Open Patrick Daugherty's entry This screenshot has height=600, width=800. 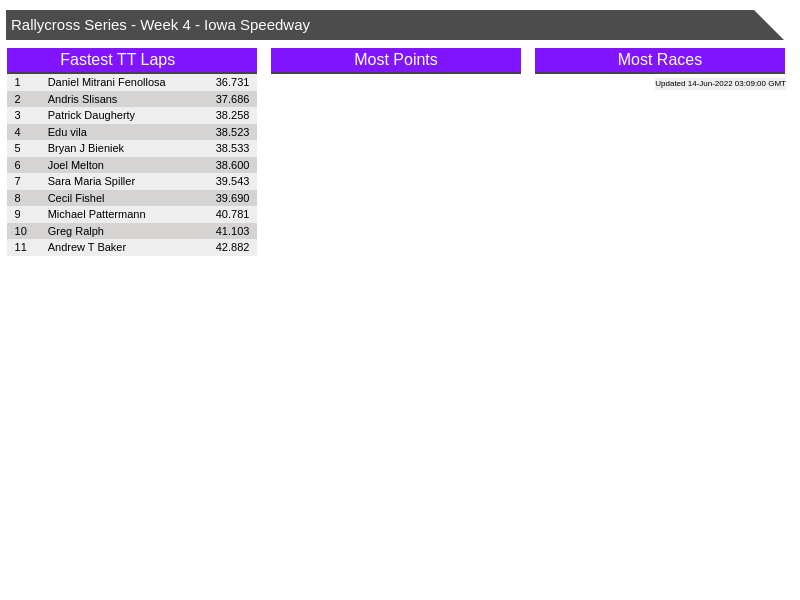91,115
